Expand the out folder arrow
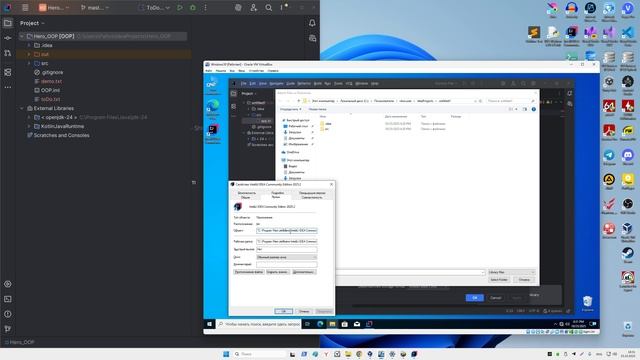This screenshot has width=640, height=360. [29, 54]
